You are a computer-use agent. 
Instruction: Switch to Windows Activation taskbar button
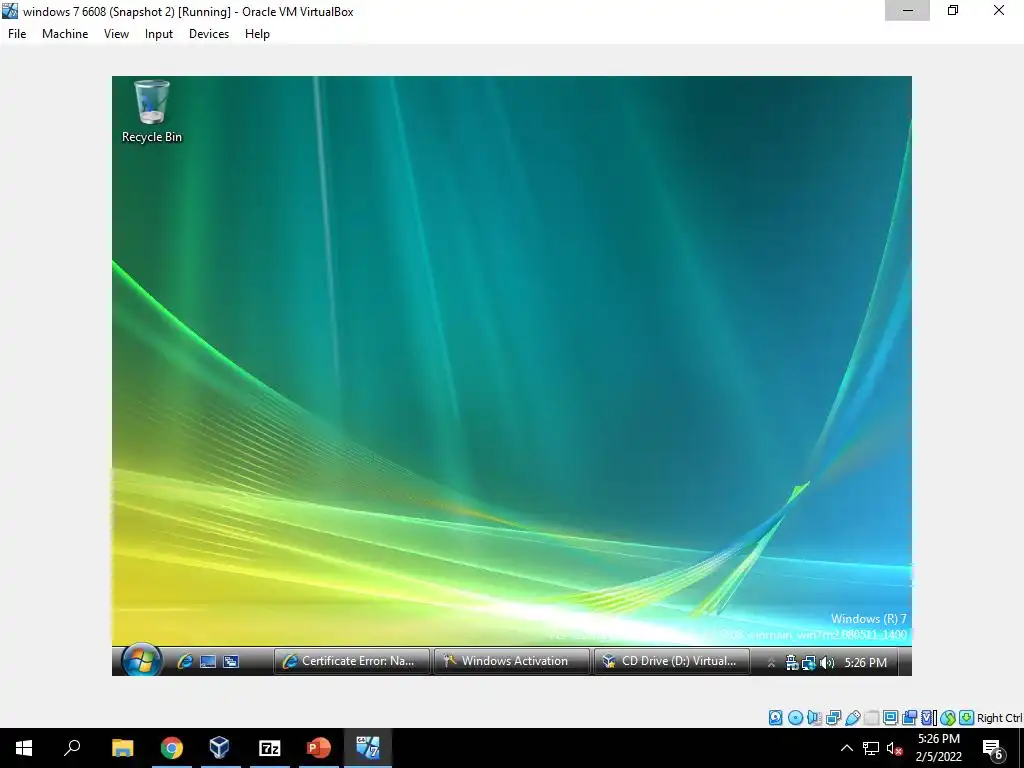click(512, 661)
